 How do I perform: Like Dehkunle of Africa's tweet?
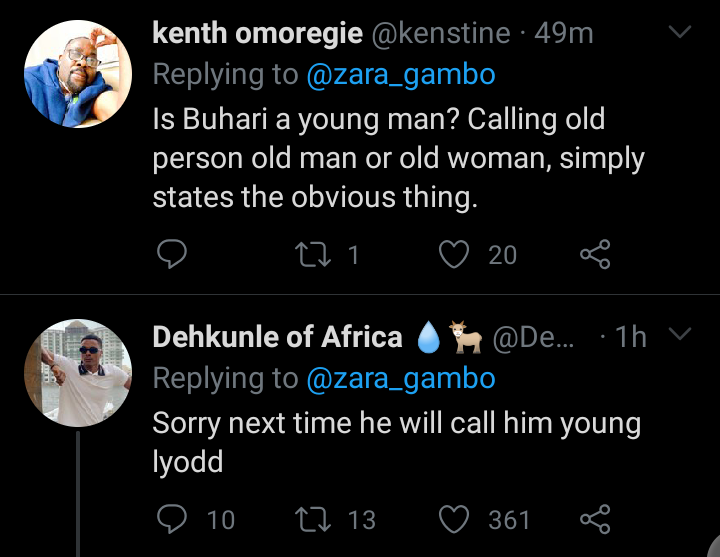[x=455, y=519]
